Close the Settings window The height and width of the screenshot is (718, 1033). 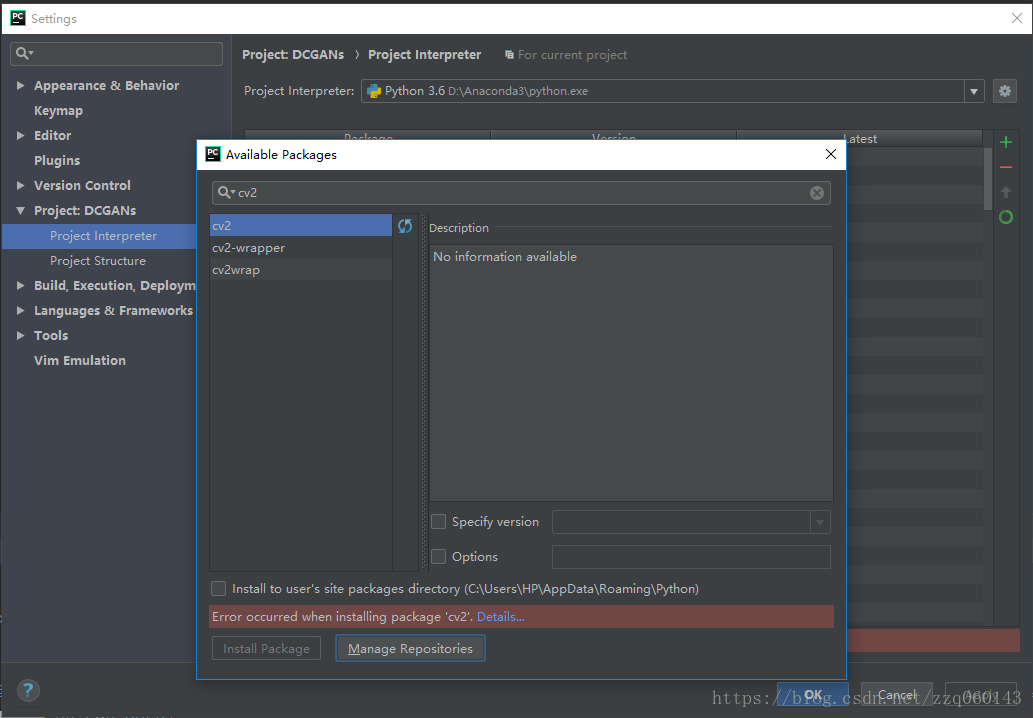(1017, 18)
